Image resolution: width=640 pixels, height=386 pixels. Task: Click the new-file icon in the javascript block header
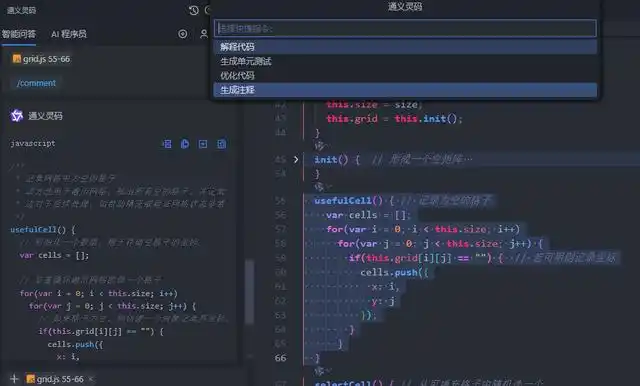203,144
